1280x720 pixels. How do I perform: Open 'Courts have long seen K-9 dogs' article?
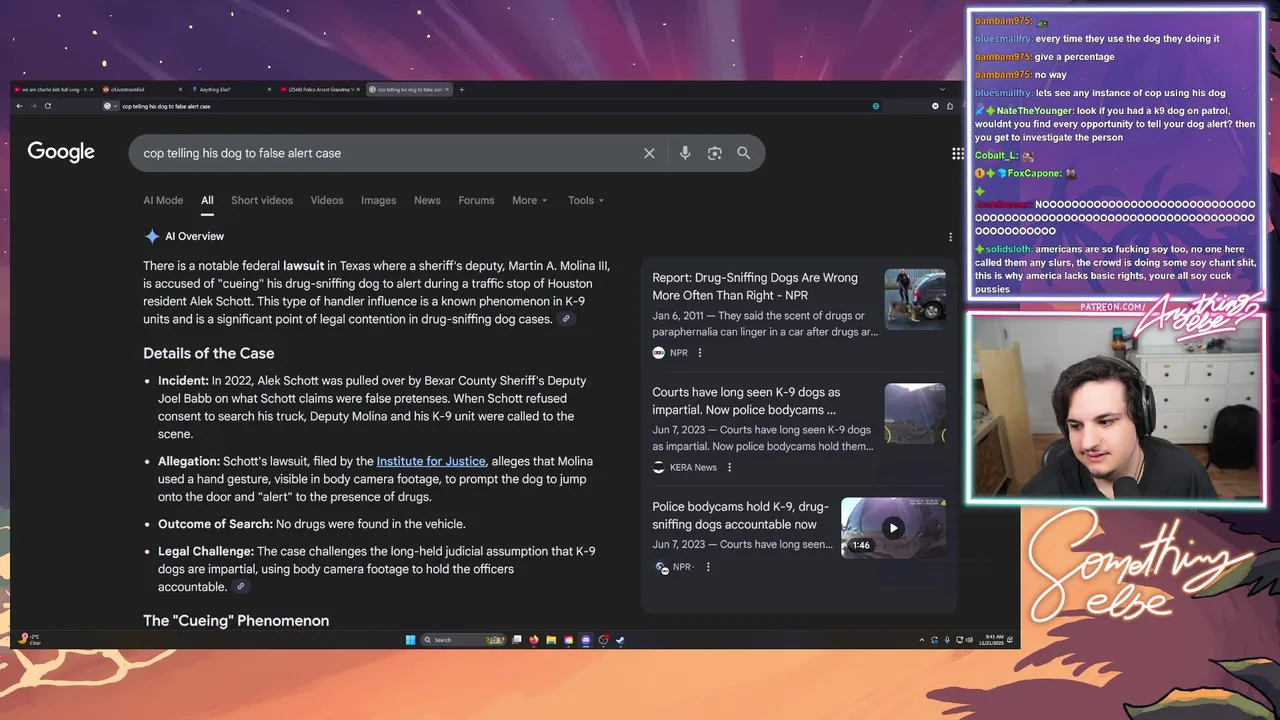(x=746, y=401)
